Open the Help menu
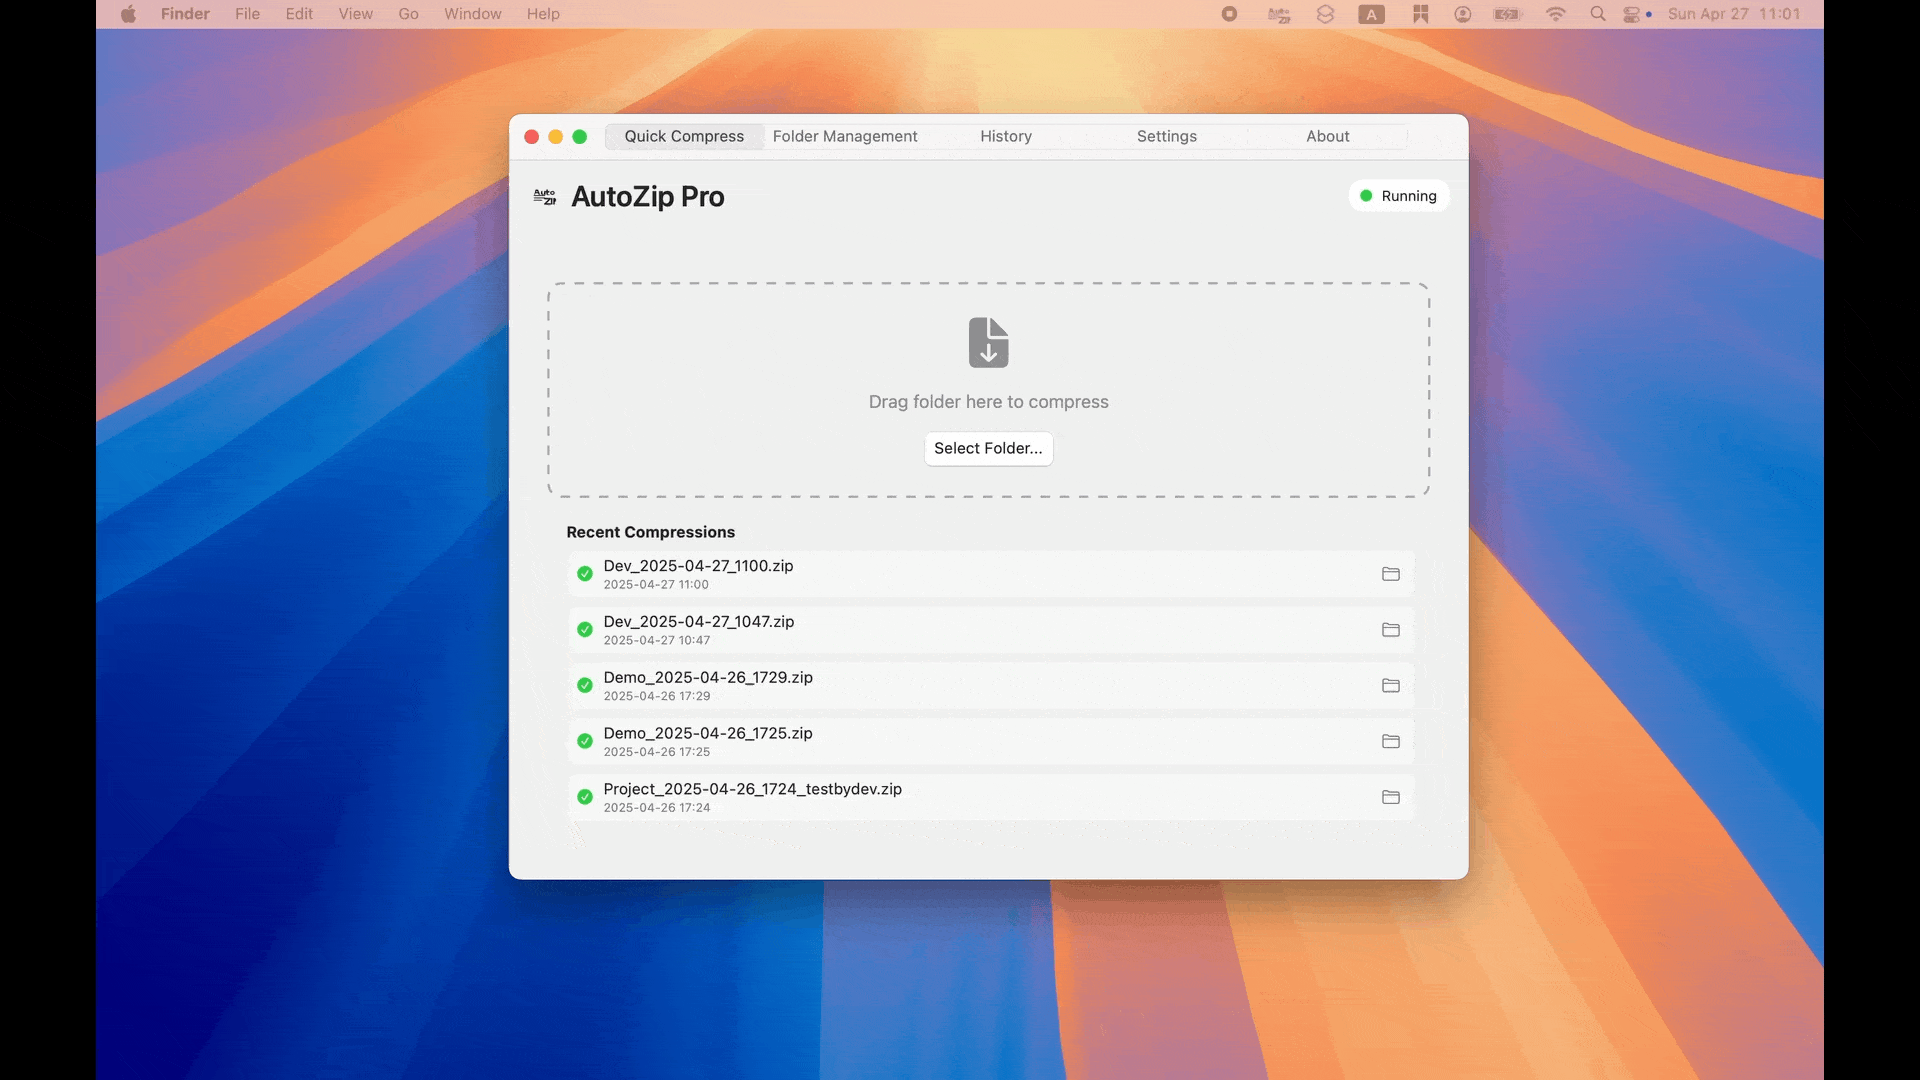This screenshot has width=1920, height=1080. (543, 14)
